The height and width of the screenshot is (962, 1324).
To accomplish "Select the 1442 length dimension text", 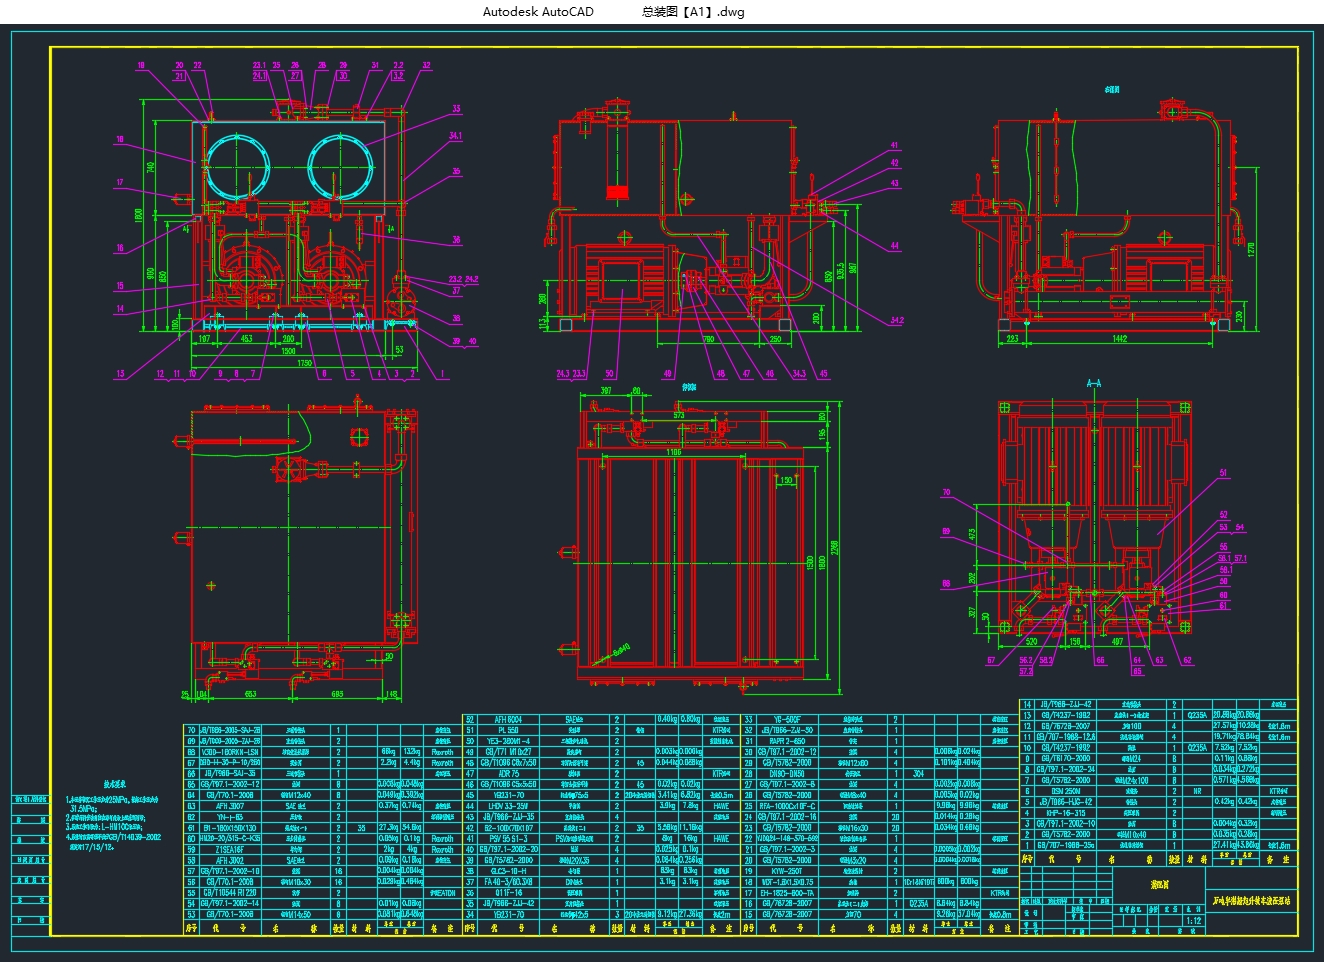I will click(x=1119, y=340).
